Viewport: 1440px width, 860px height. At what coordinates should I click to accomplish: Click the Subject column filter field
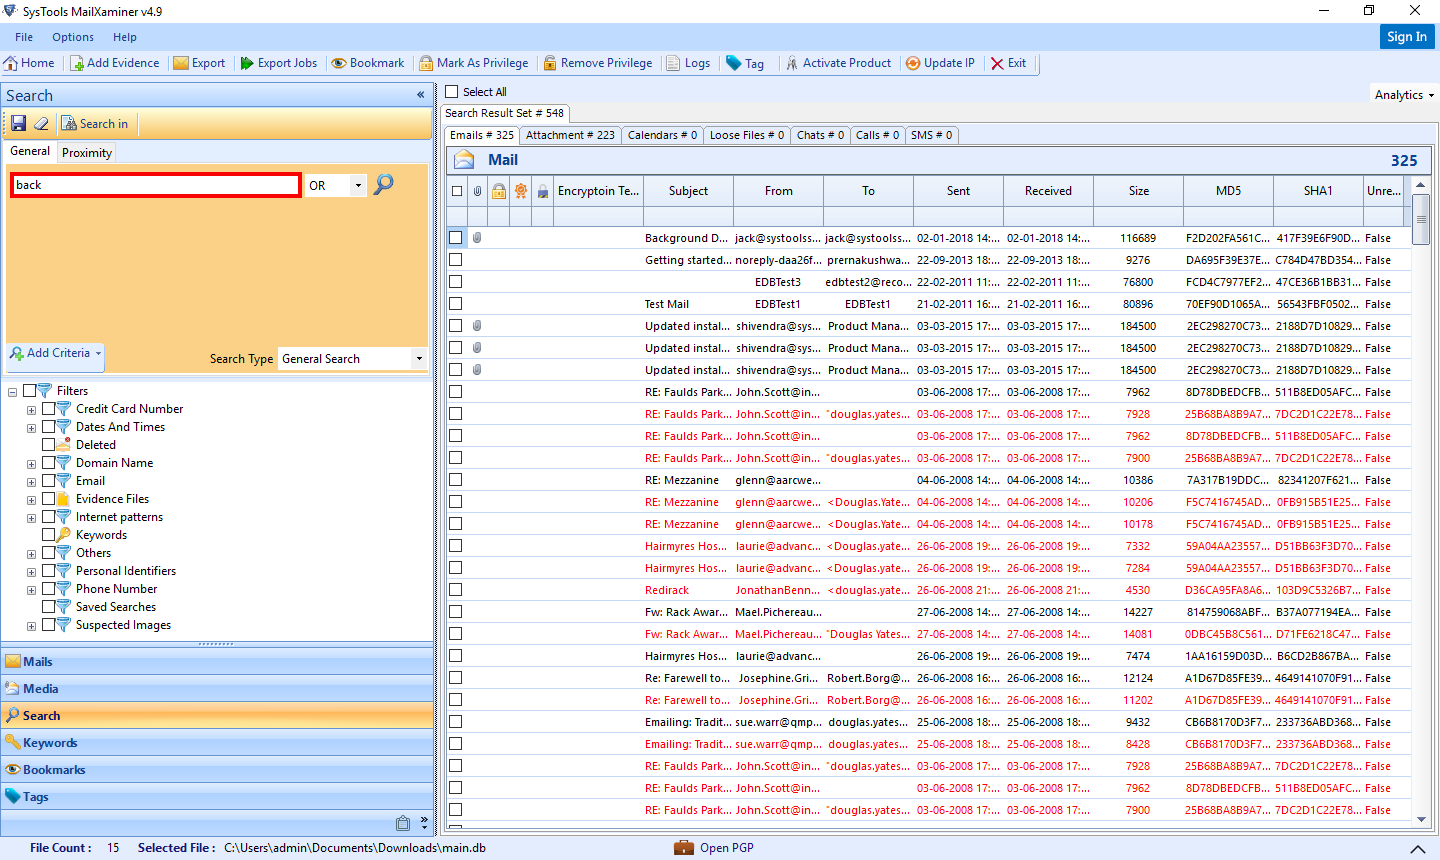688,216
